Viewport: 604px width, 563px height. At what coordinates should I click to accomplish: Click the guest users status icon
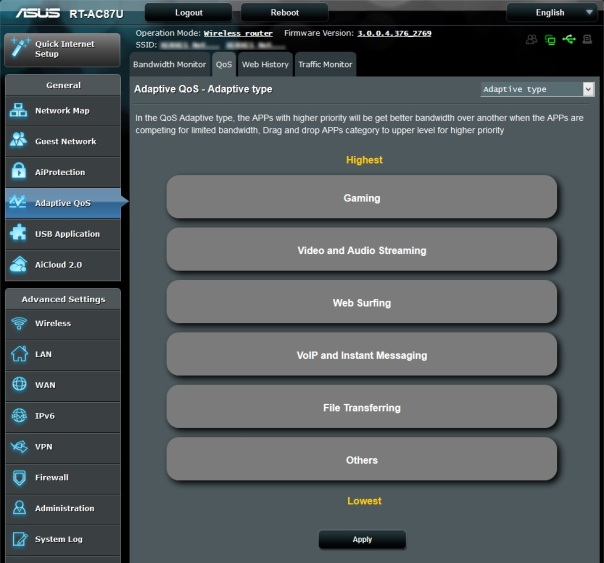tap(531, 39)
